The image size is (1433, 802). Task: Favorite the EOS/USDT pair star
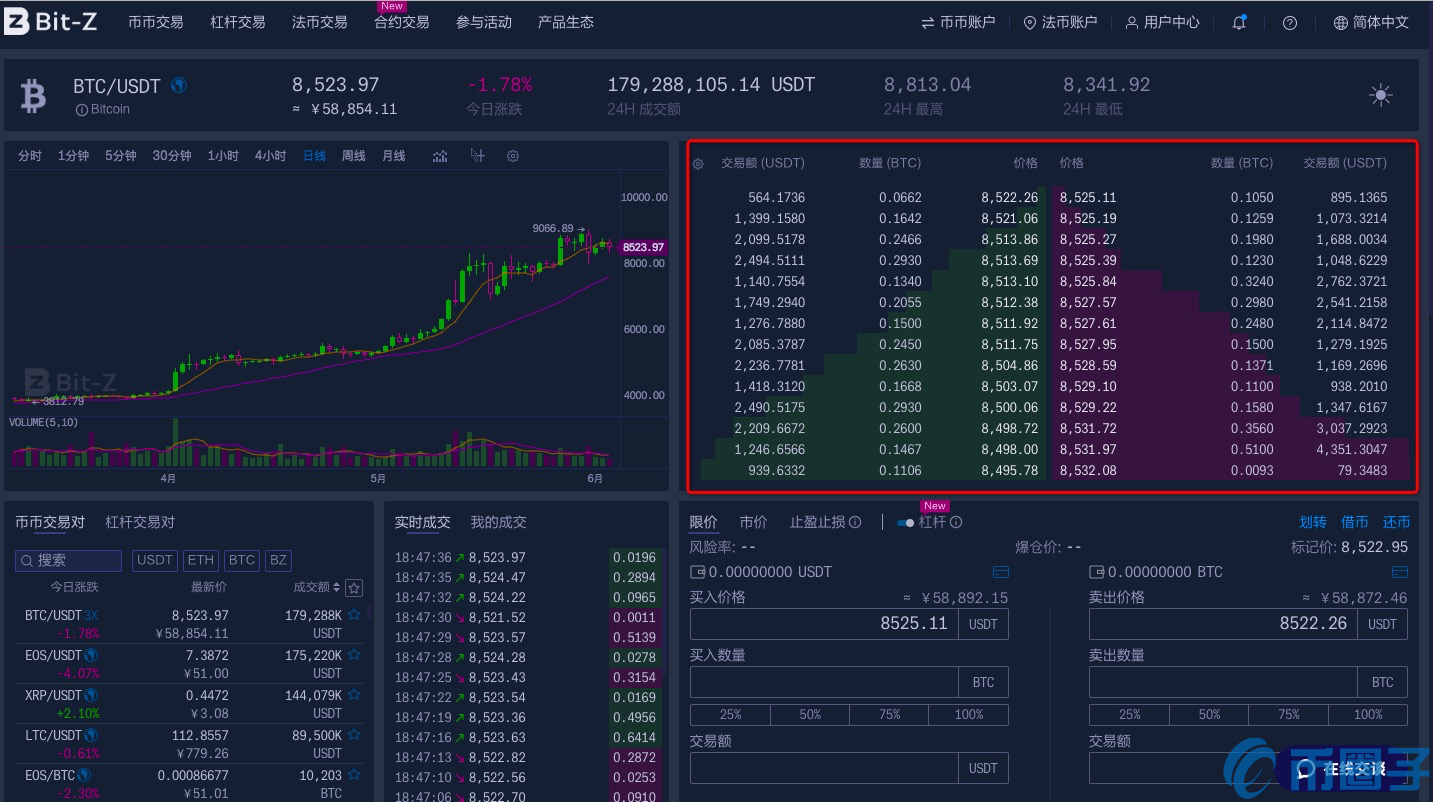coord(354,655)
